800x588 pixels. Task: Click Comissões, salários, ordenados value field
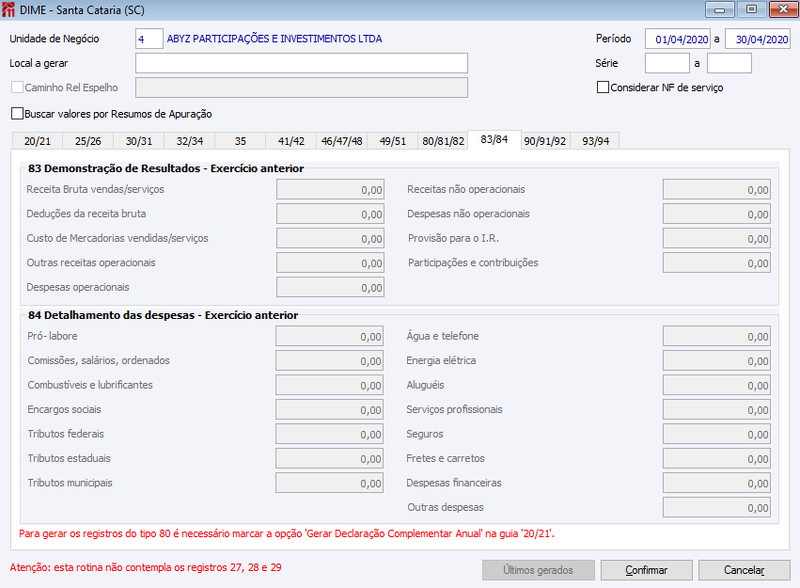coord(330,361)
